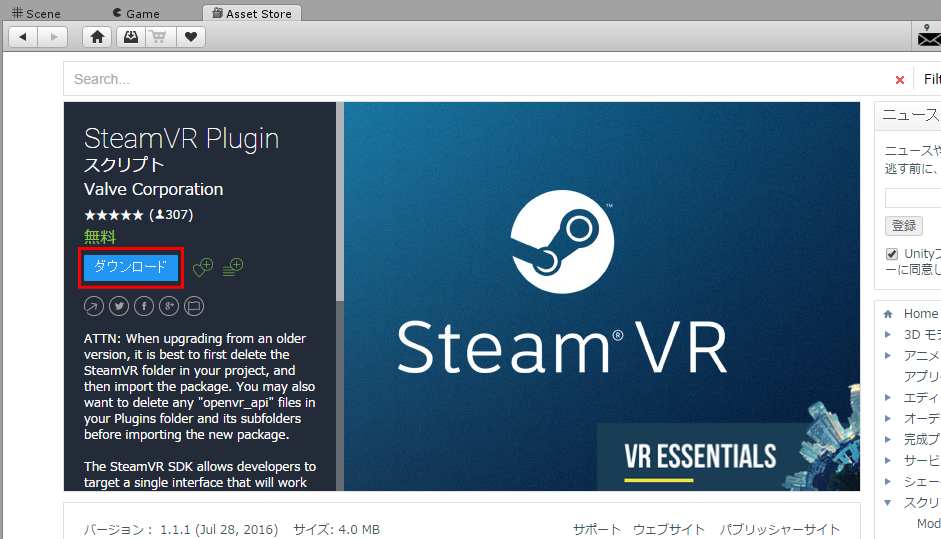The width and height of the screenshot is (941, 539).
Task: Open the Home link in category list
Action: coord(921,314)
